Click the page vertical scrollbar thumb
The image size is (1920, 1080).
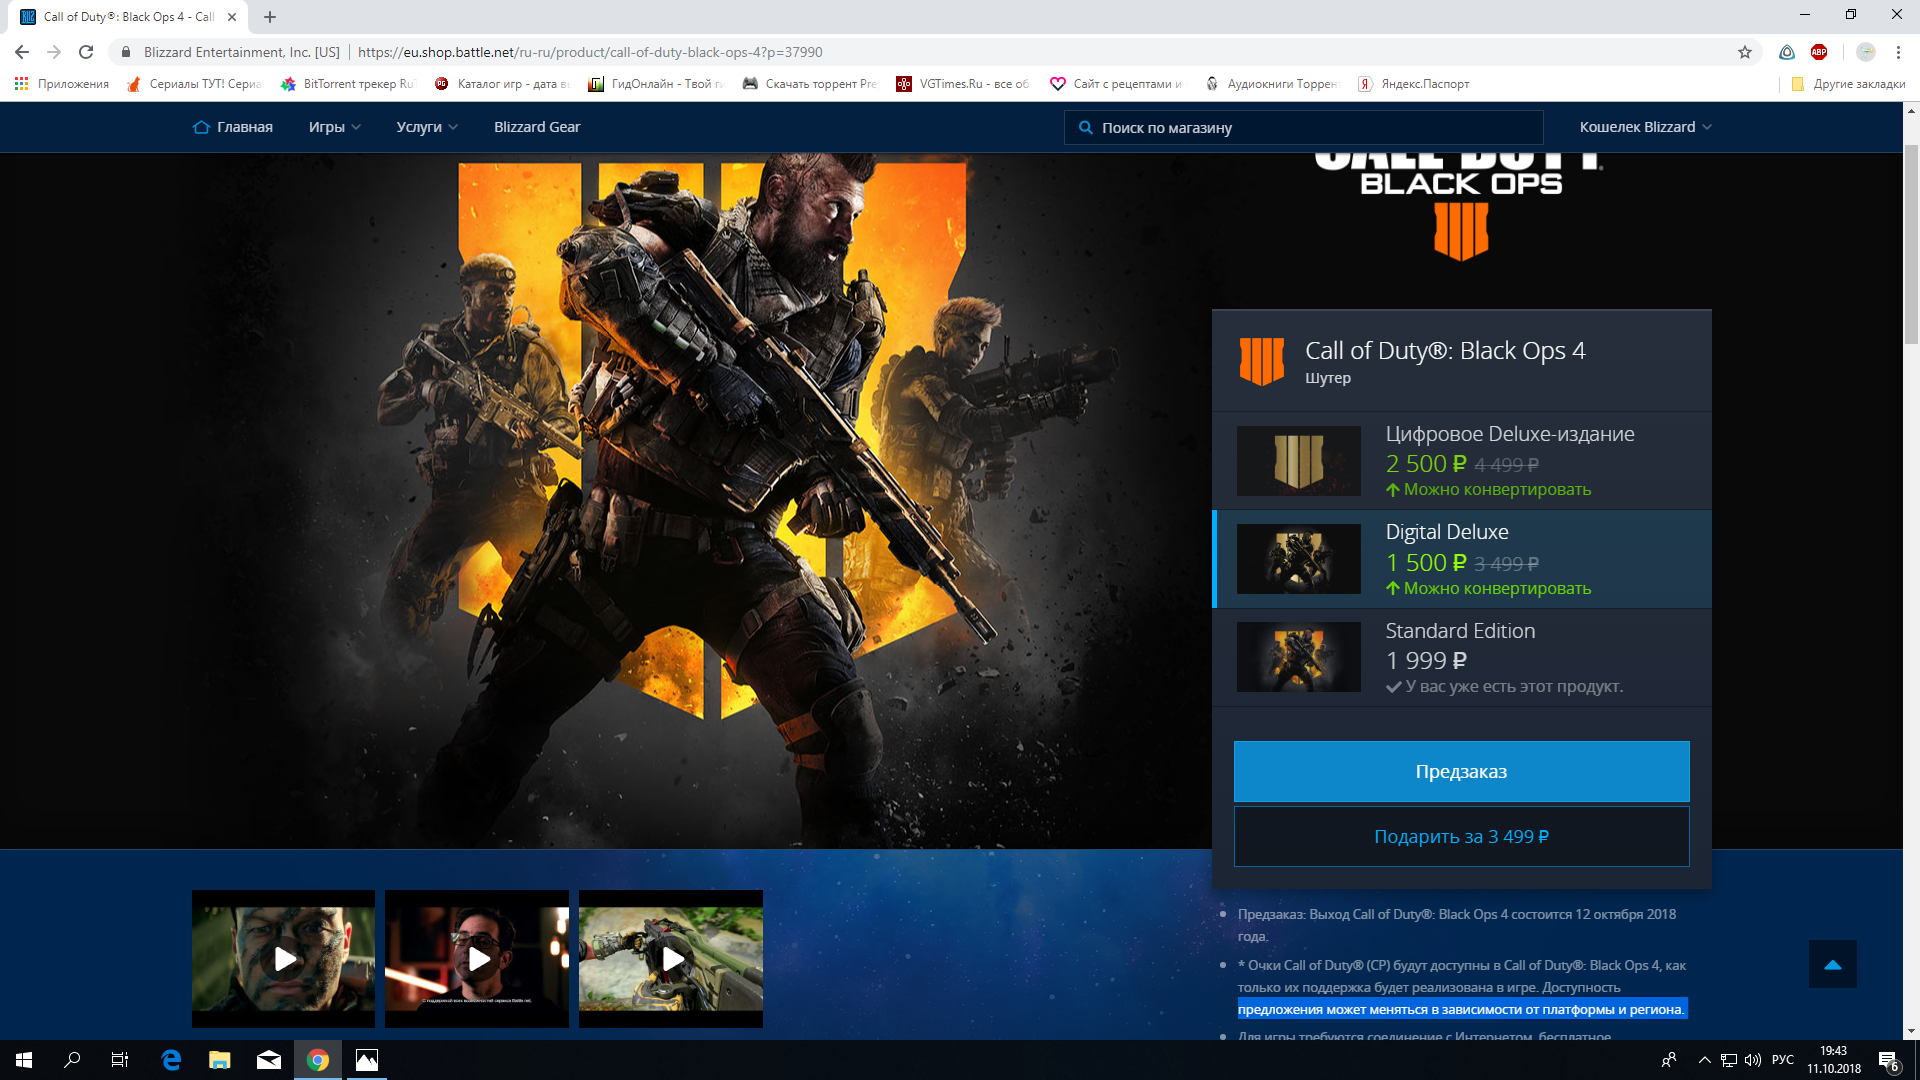1911,245
